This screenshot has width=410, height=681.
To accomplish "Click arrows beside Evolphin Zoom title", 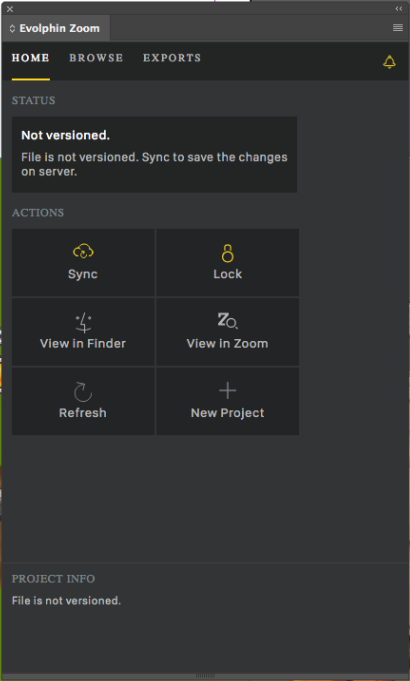I will click(x=12, y=29).
